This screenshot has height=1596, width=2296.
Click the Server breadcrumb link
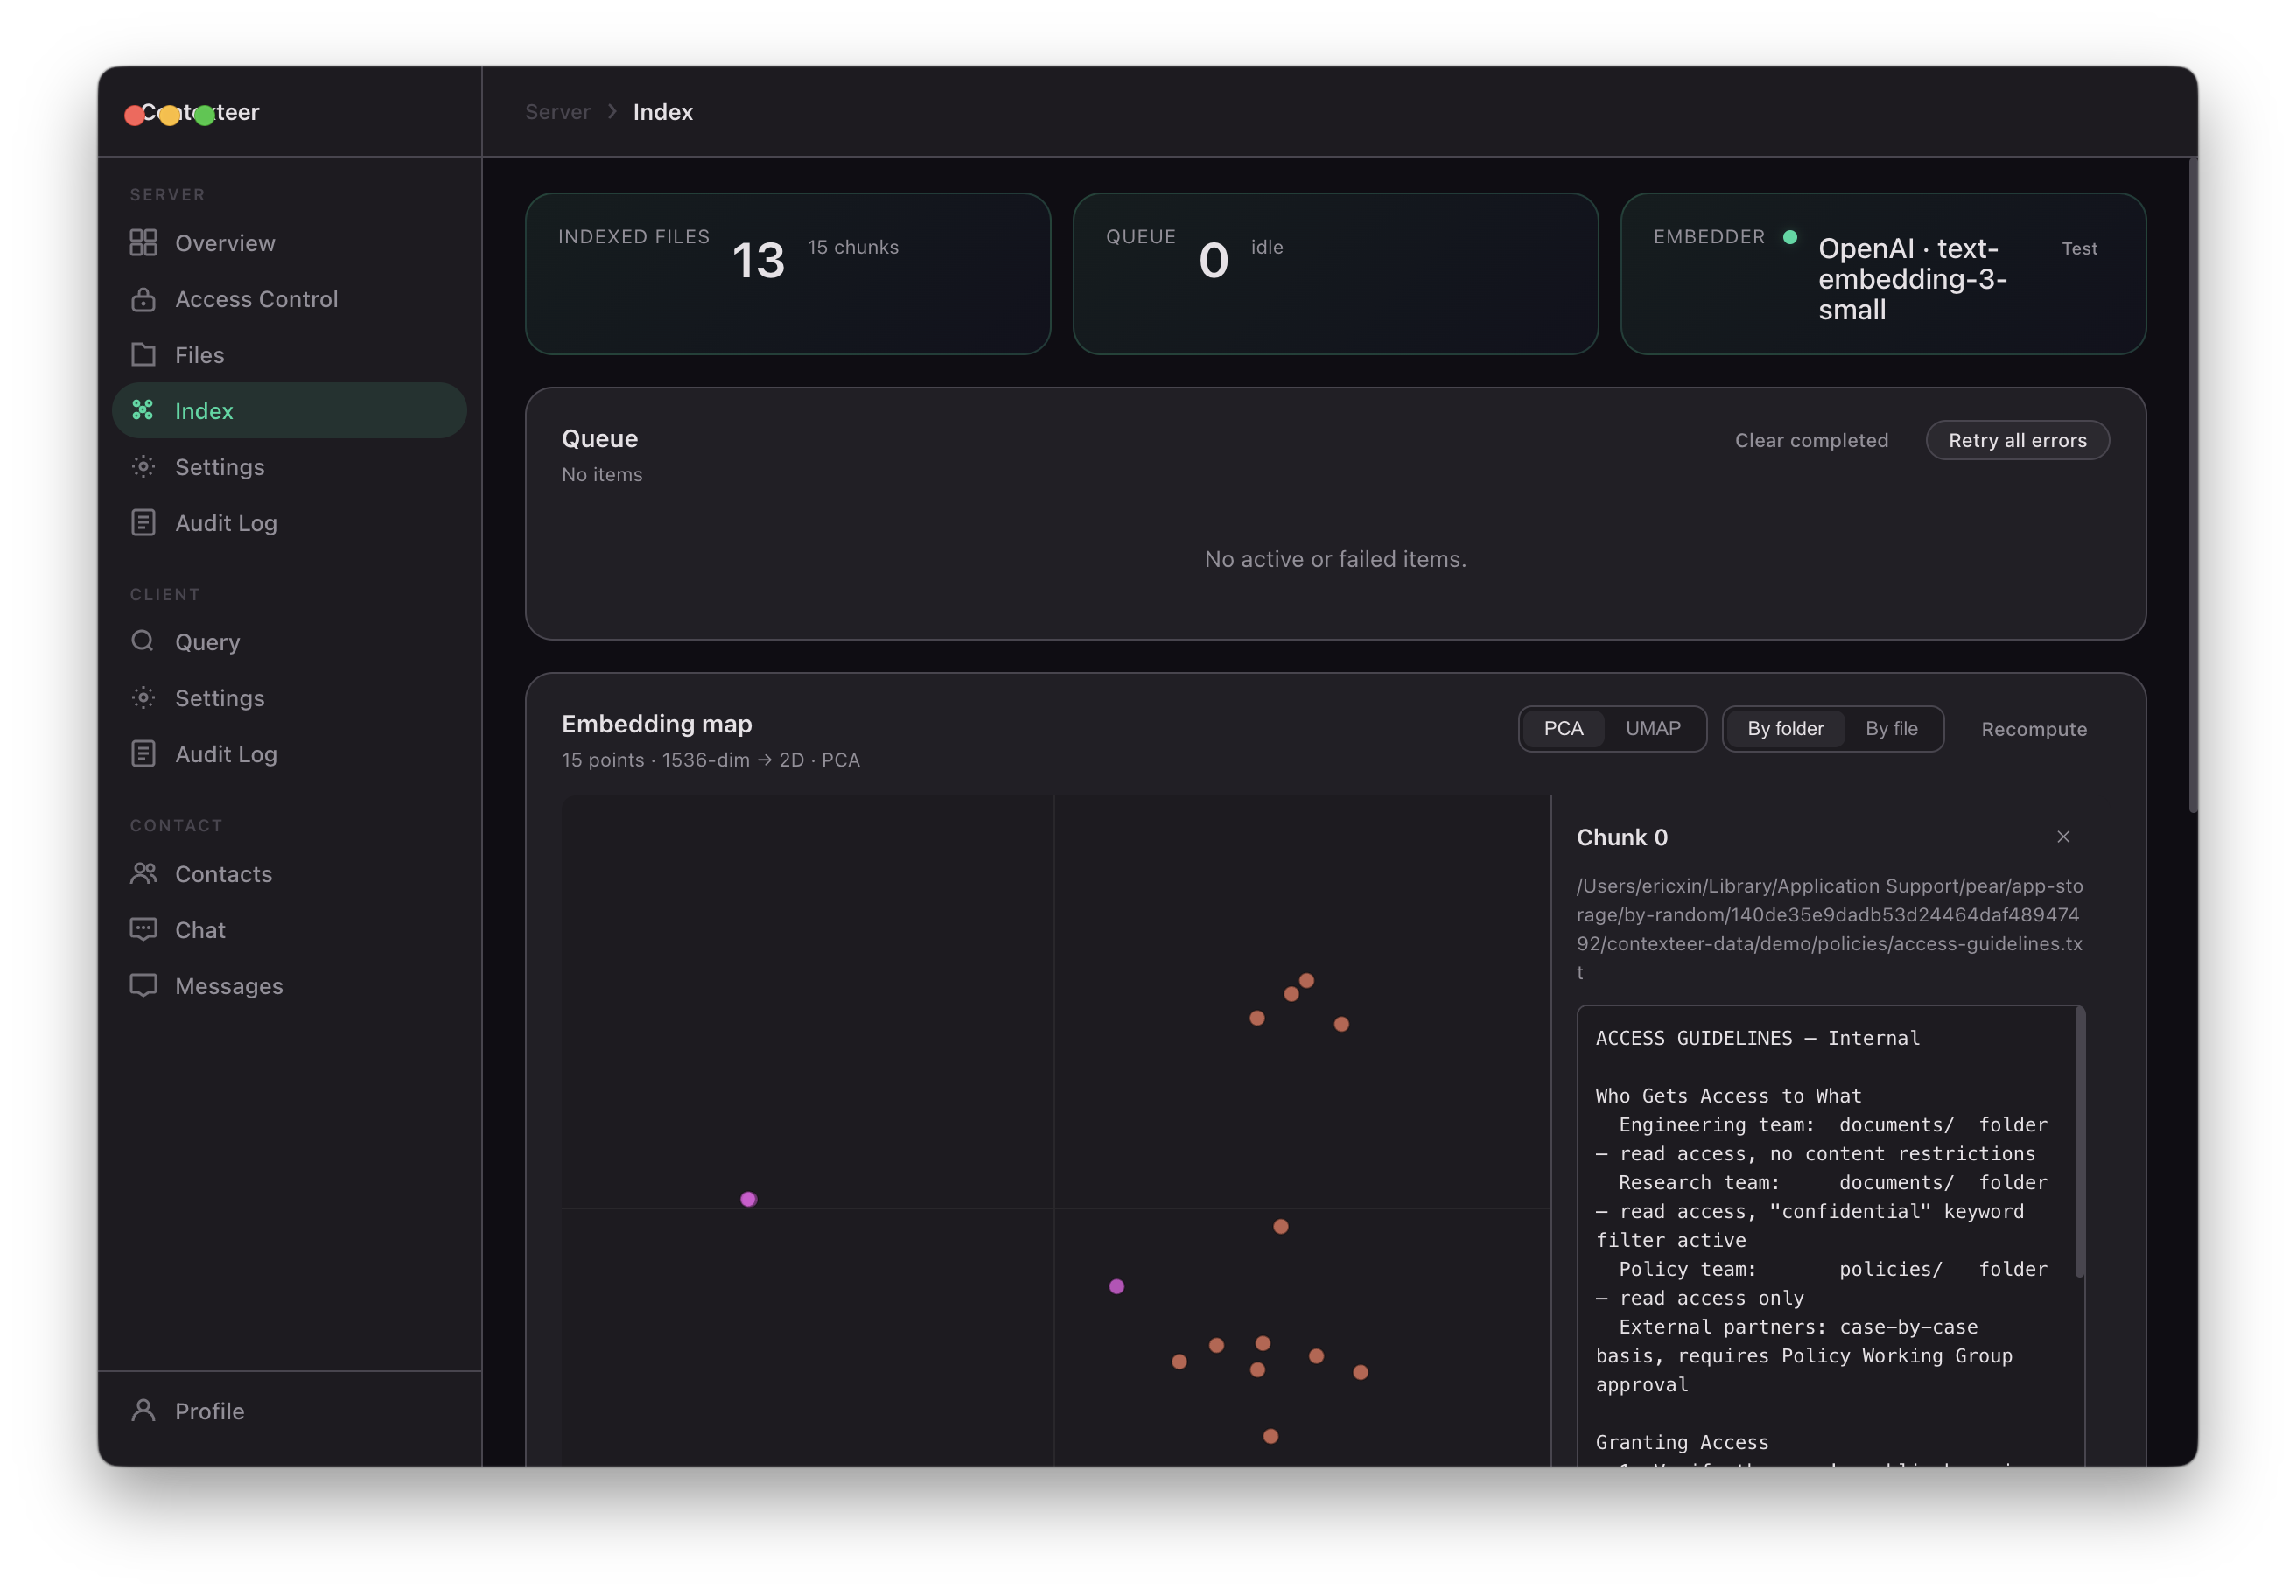point(557,112)
